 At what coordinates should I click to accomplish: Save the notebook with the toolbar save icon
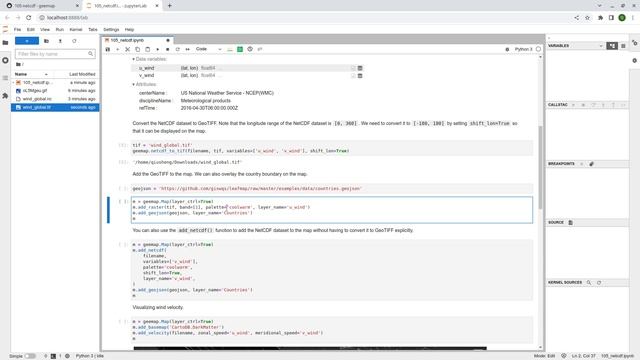click(x=108, y=49)
